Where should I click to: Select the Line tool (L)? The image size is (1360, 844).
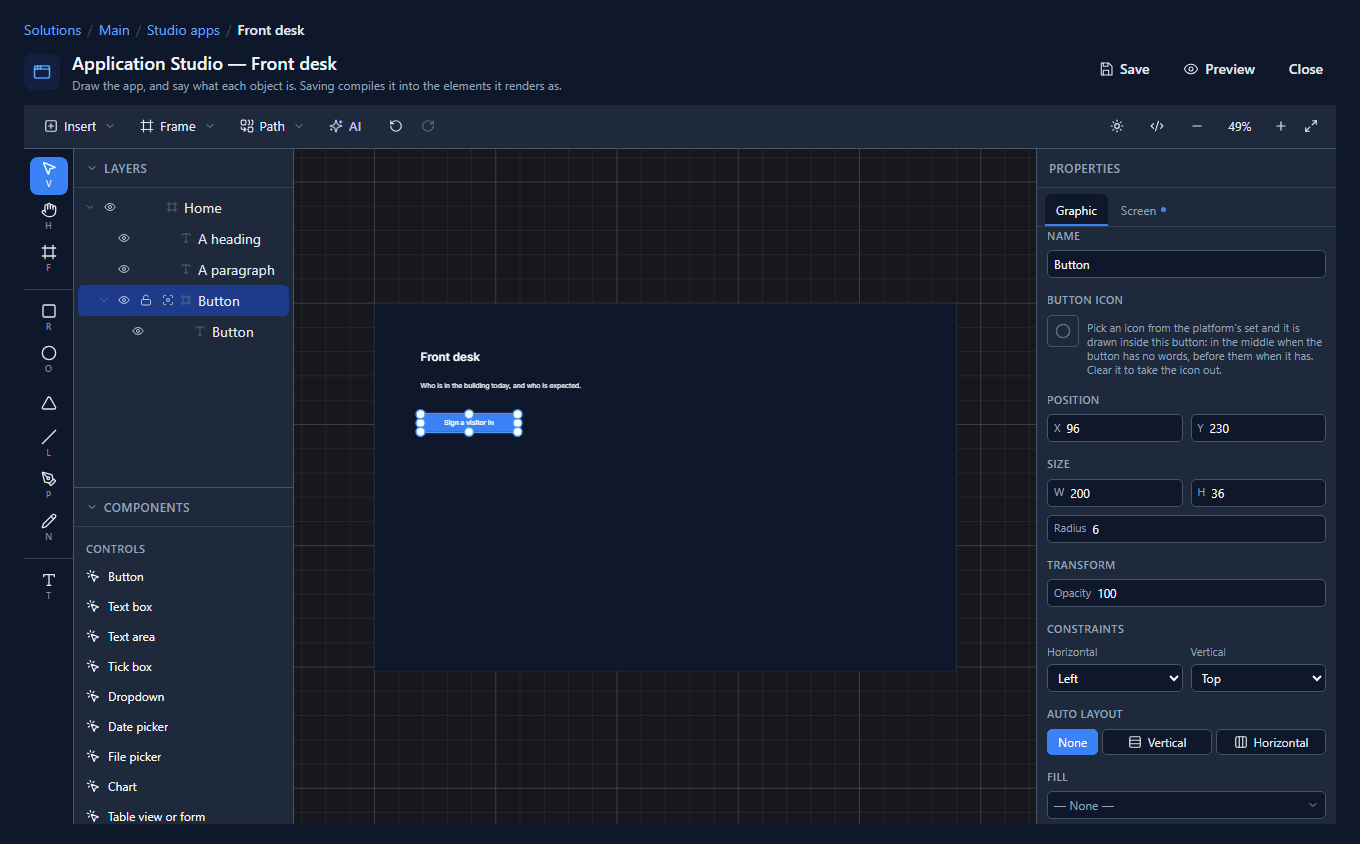click(x=49, y=443)
